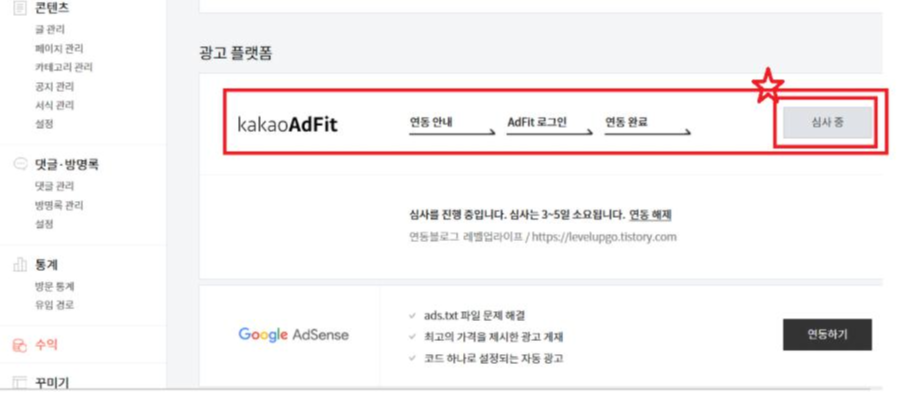Image resolution: width=903 pixels, height=414 pixels.
Task: Click the text '심사를 진행 중입니다. 심사는 3~5일 소요됩니다.'
Action: pos(517,215)
